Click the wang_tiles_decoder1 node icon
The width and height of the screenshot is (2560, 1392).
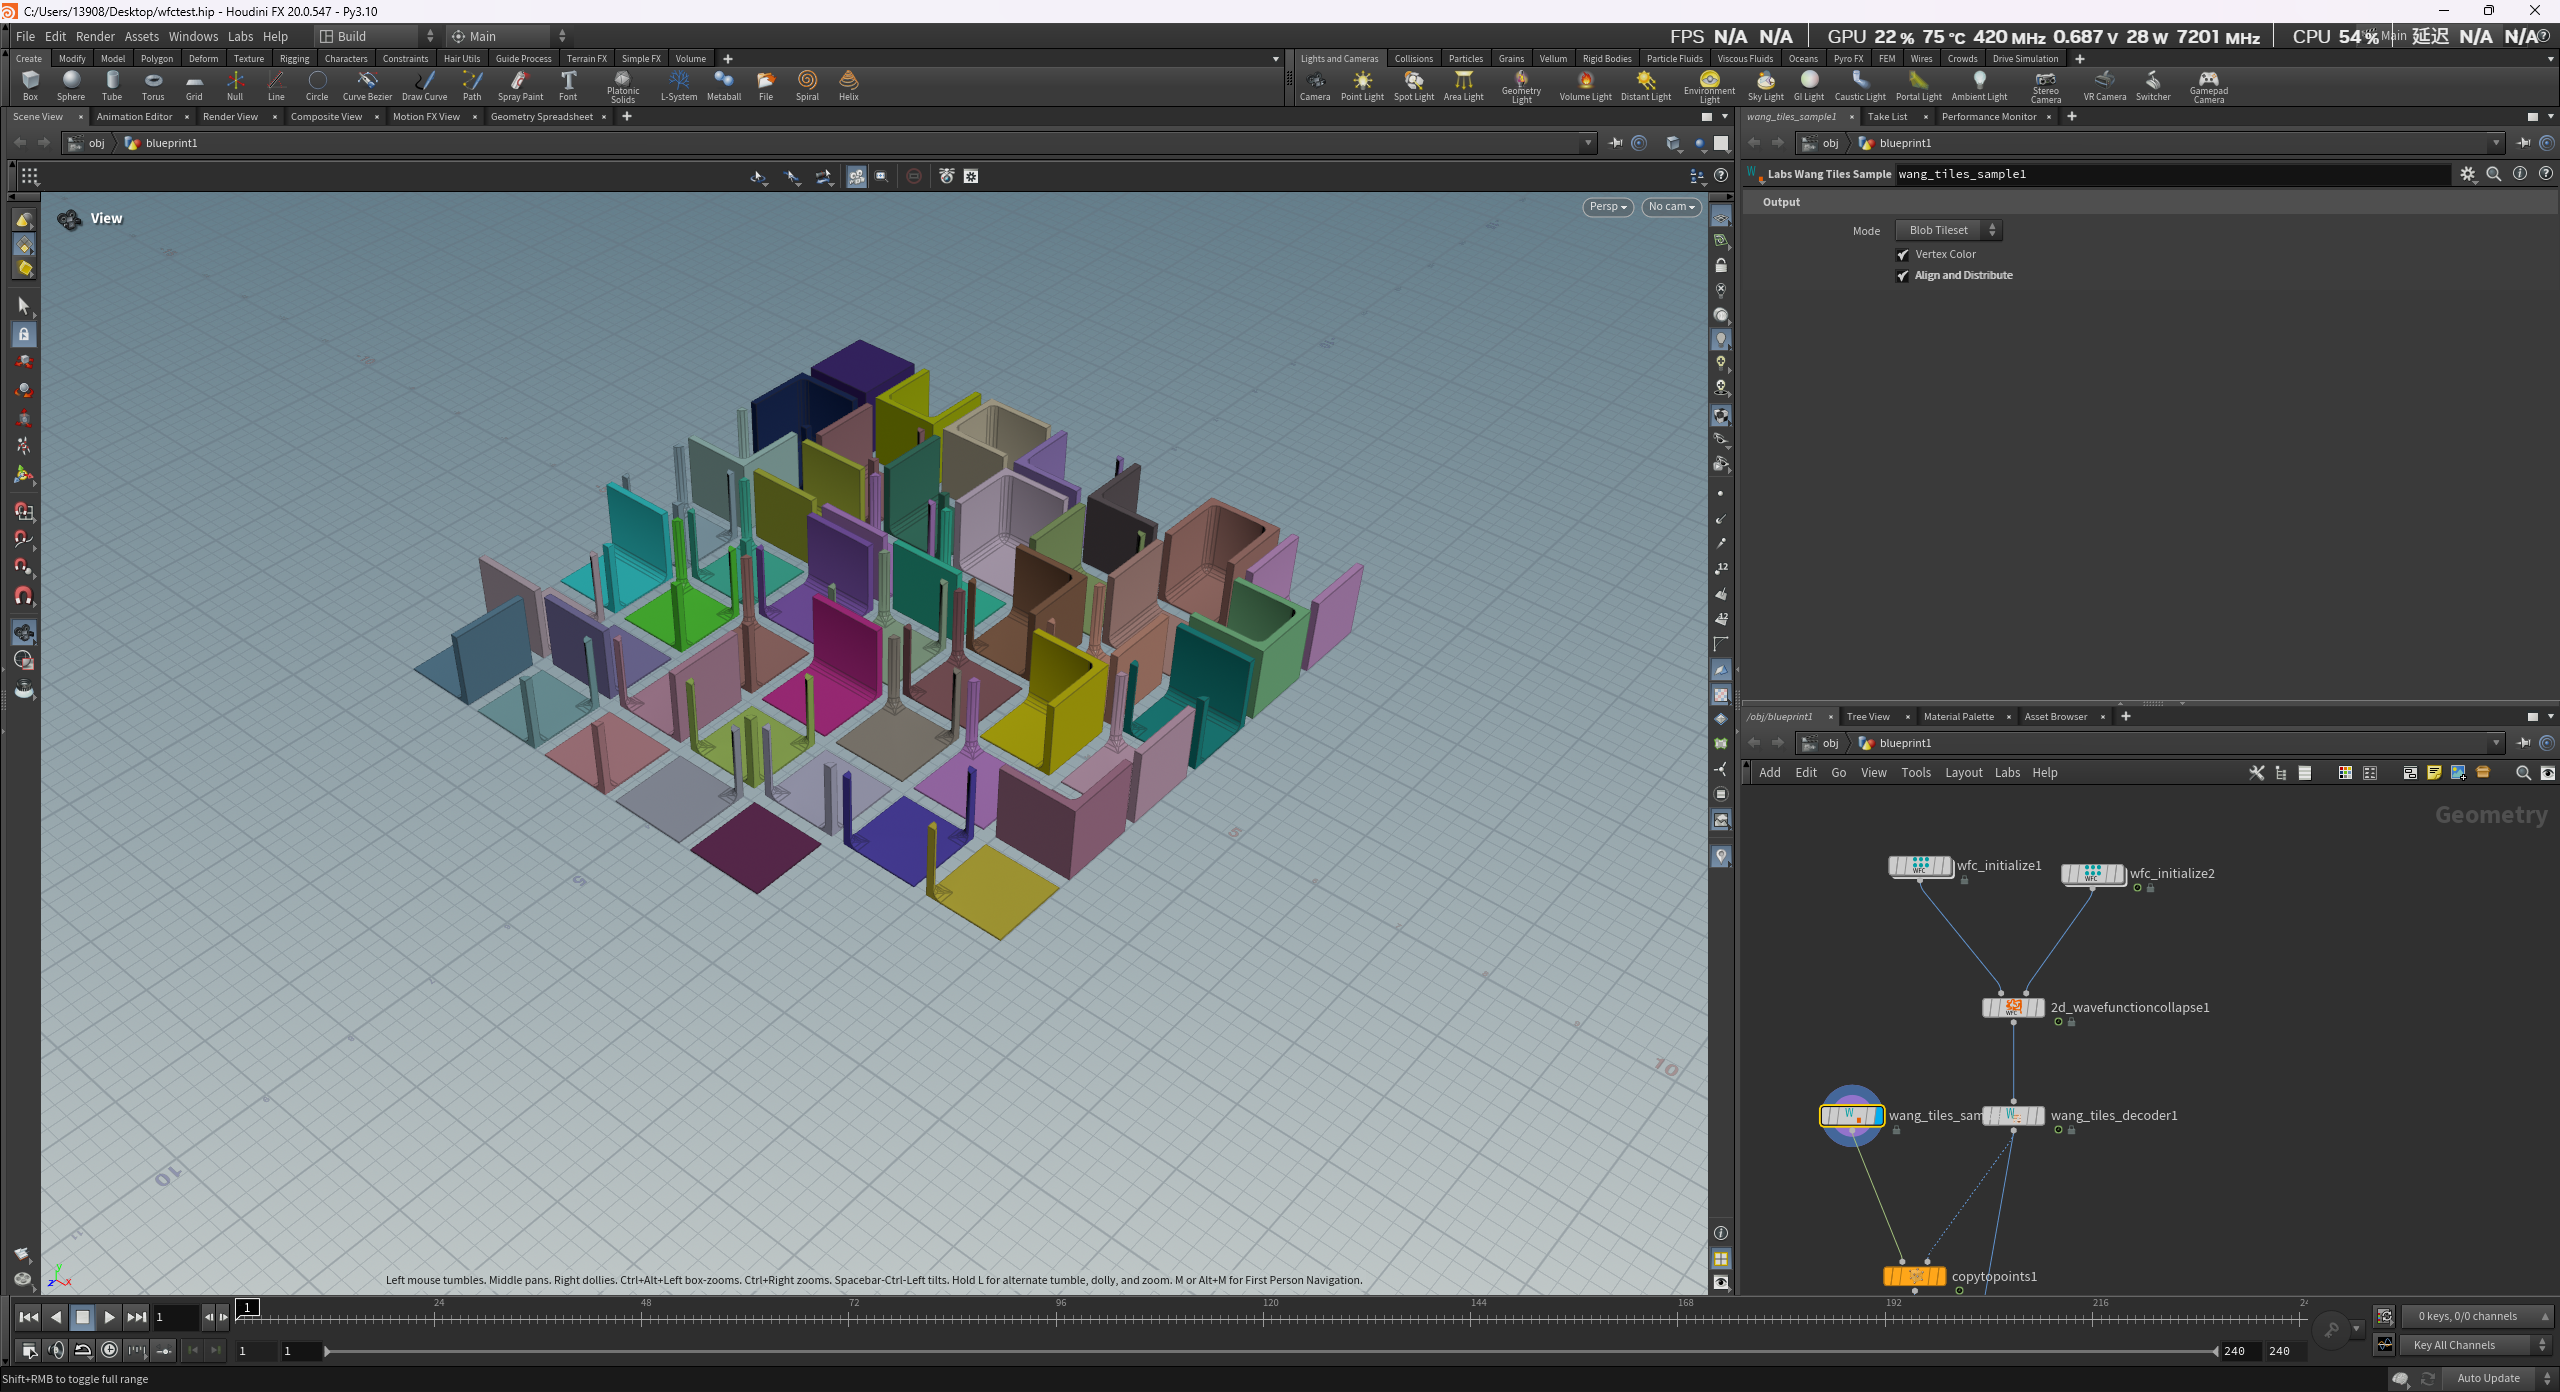click(2013, 1115)
